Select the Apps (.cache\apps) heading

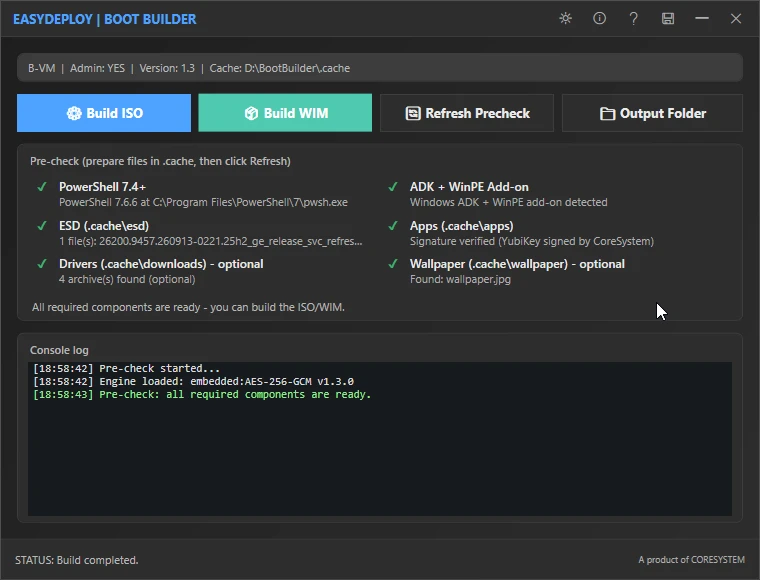click(461, 226)
